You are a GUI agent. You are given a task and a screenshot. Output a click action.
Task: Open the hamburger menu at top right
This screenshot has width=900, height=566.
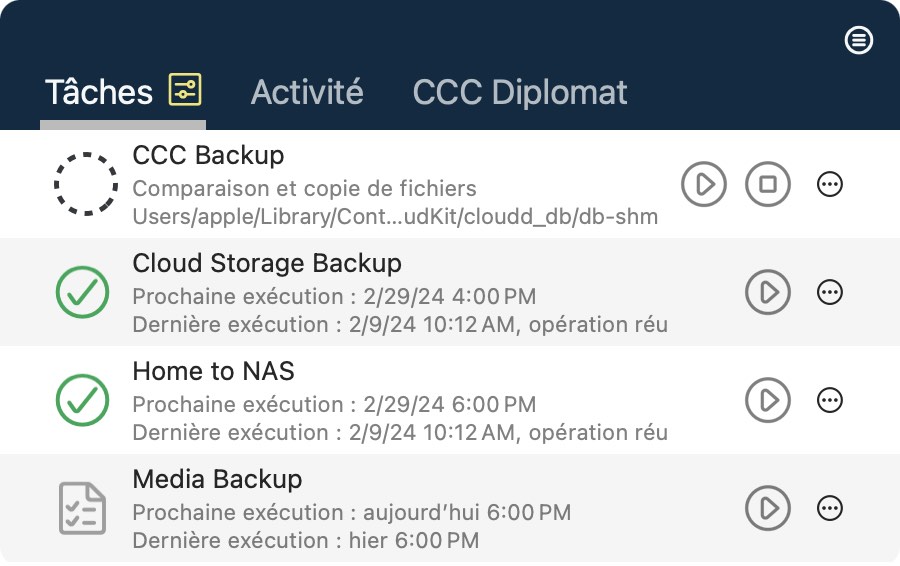pos(859,40)
